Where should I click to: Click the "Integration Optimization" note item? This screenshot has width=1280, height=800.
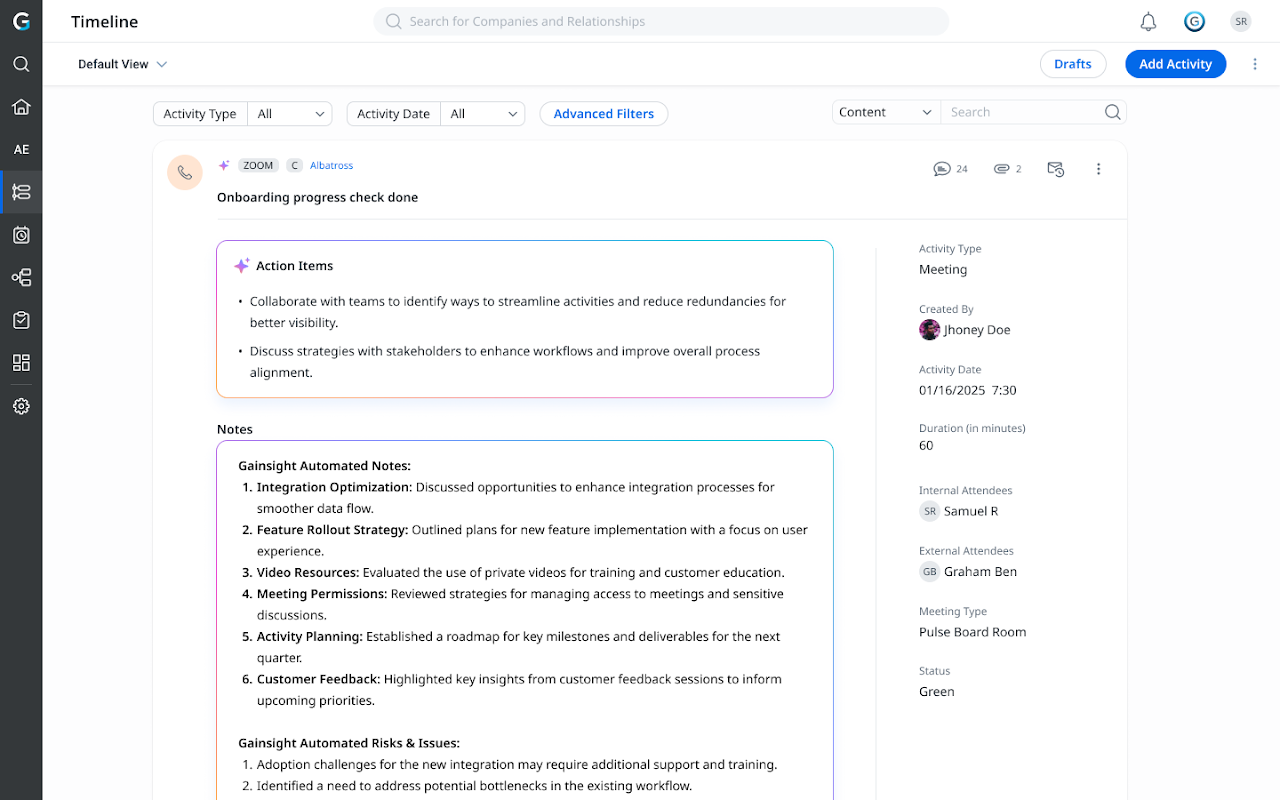point(516,498)
